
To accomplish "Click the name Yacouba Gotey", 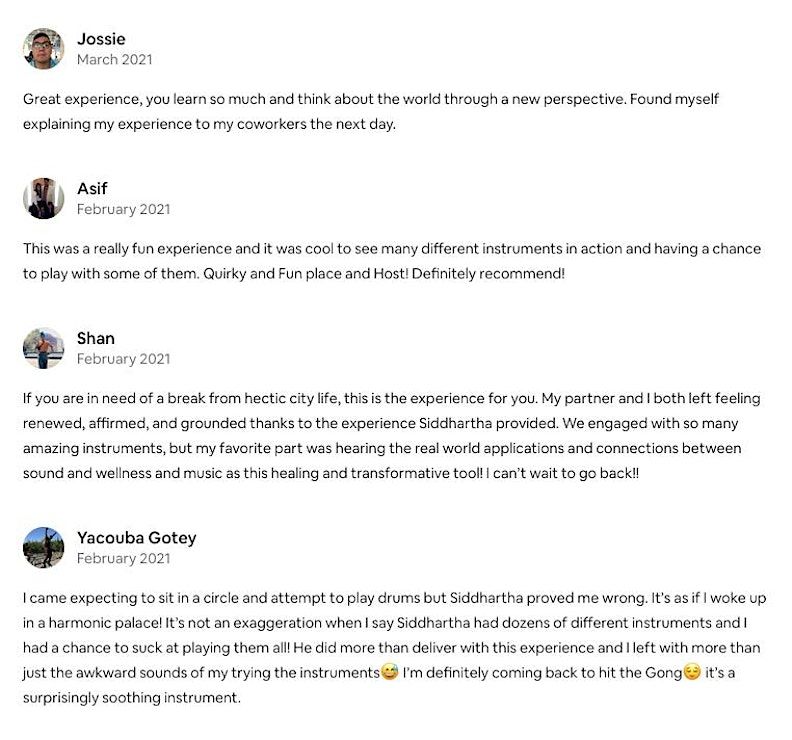I will point(136,537).
